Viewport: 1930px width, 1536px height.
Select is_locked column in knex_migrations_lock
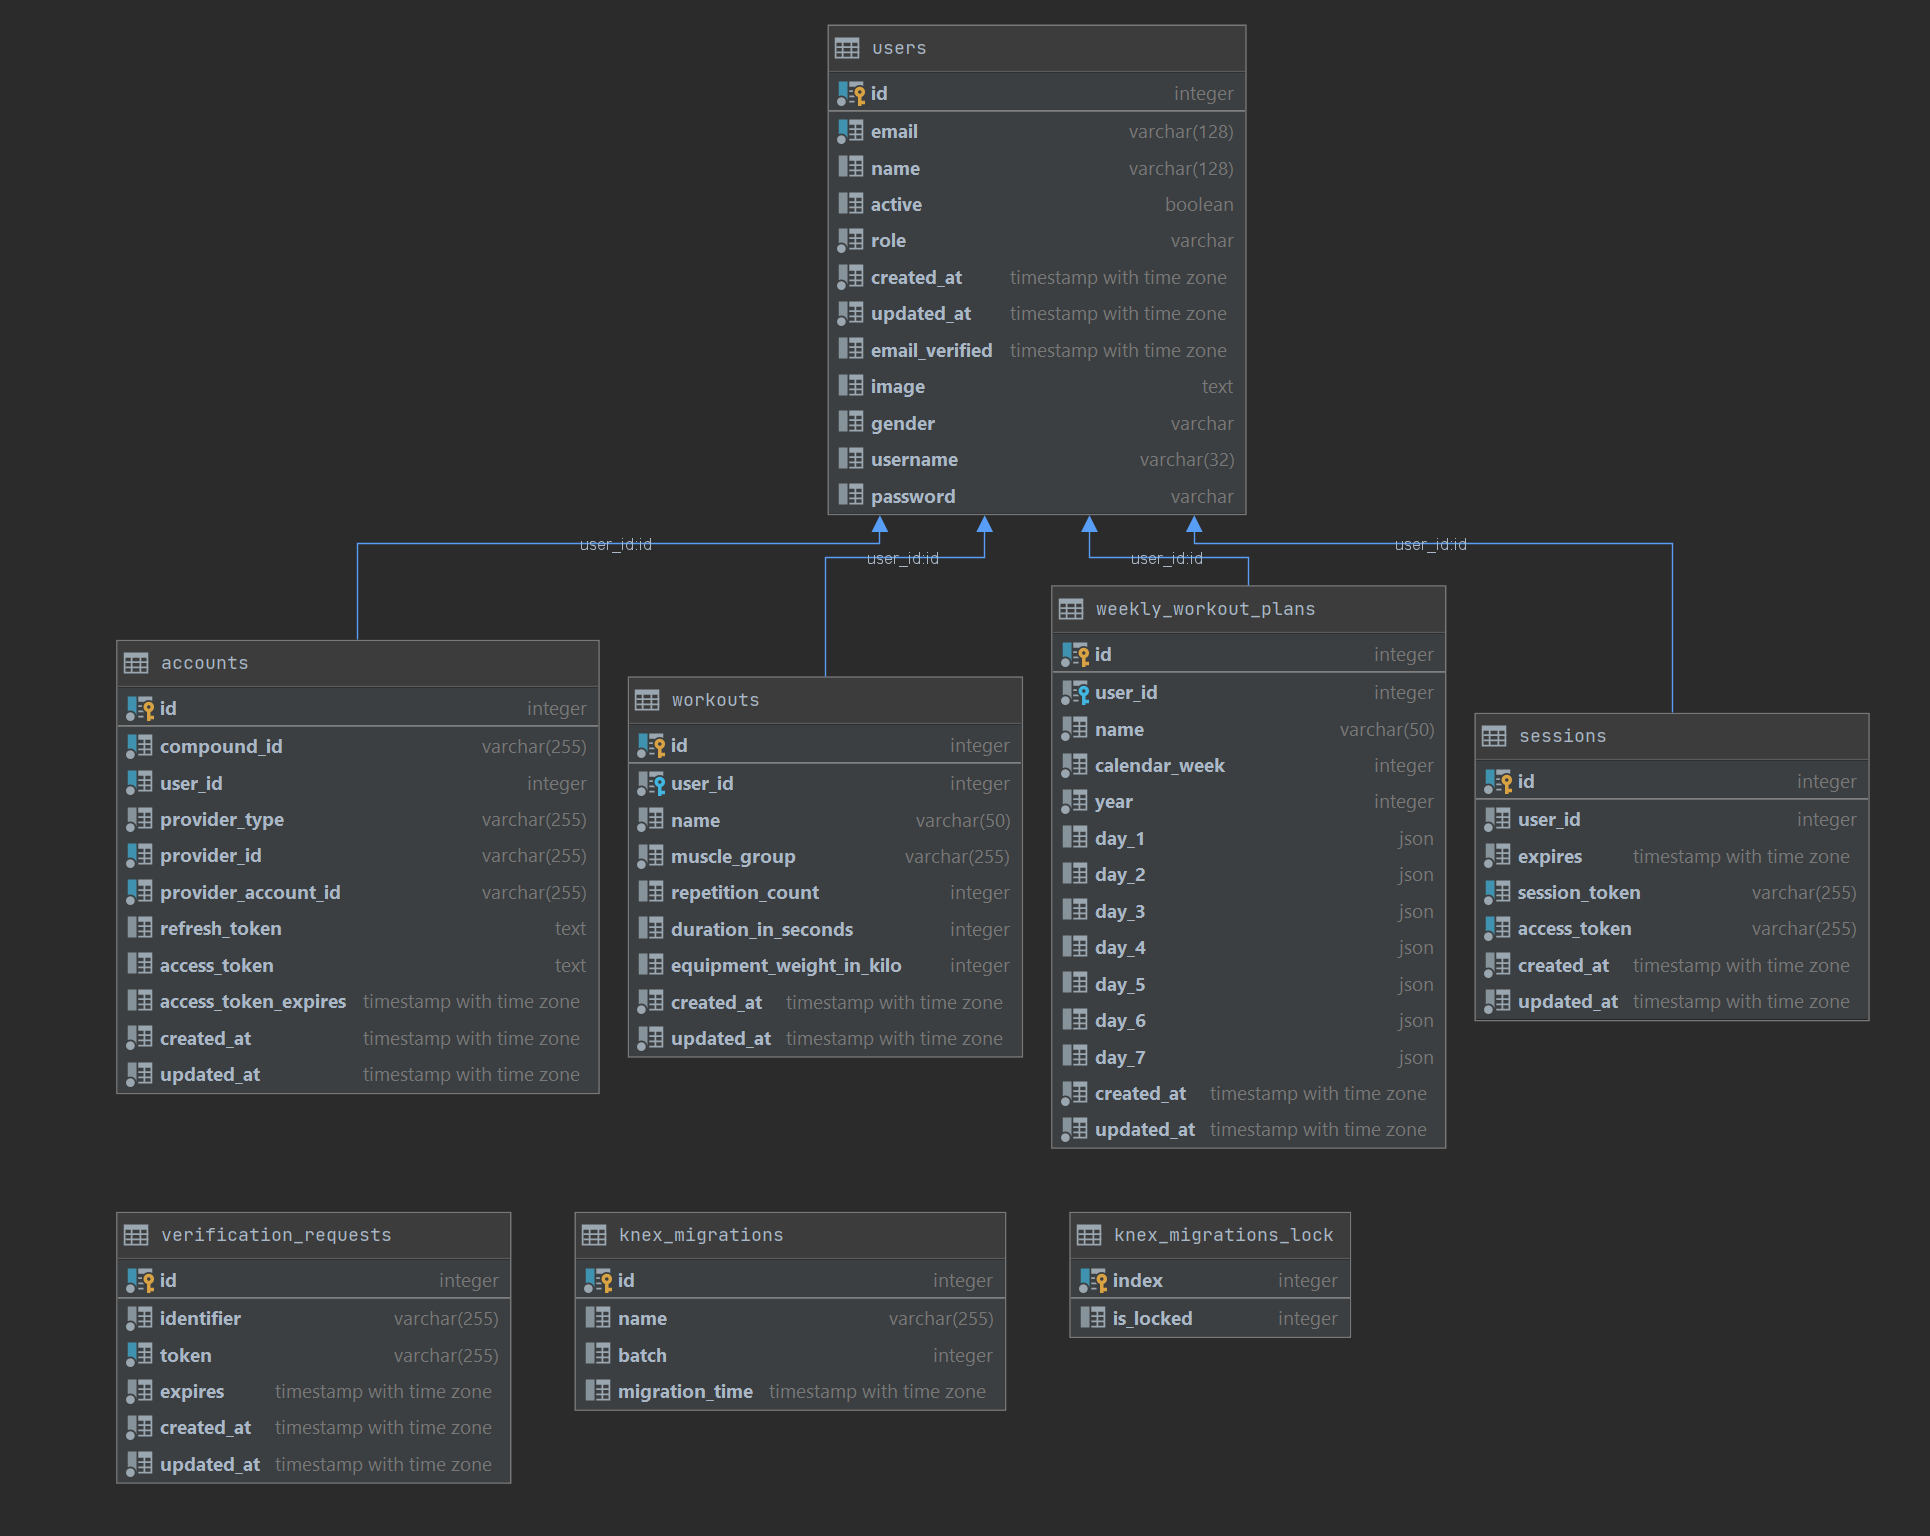click(x=1152, y=1318)
